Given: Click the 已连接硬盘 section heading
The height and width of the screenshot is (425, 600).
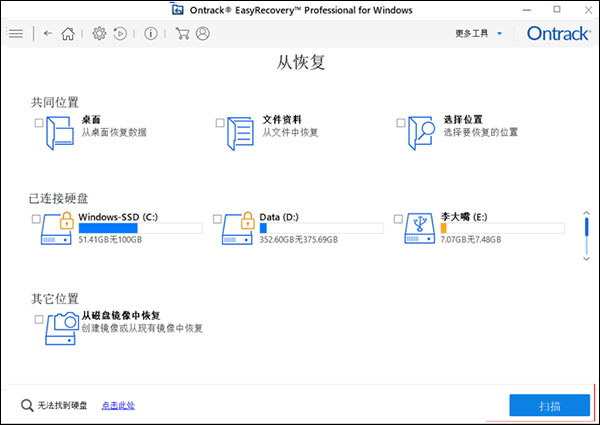Looking at the screenshot, I should [59, 199].
